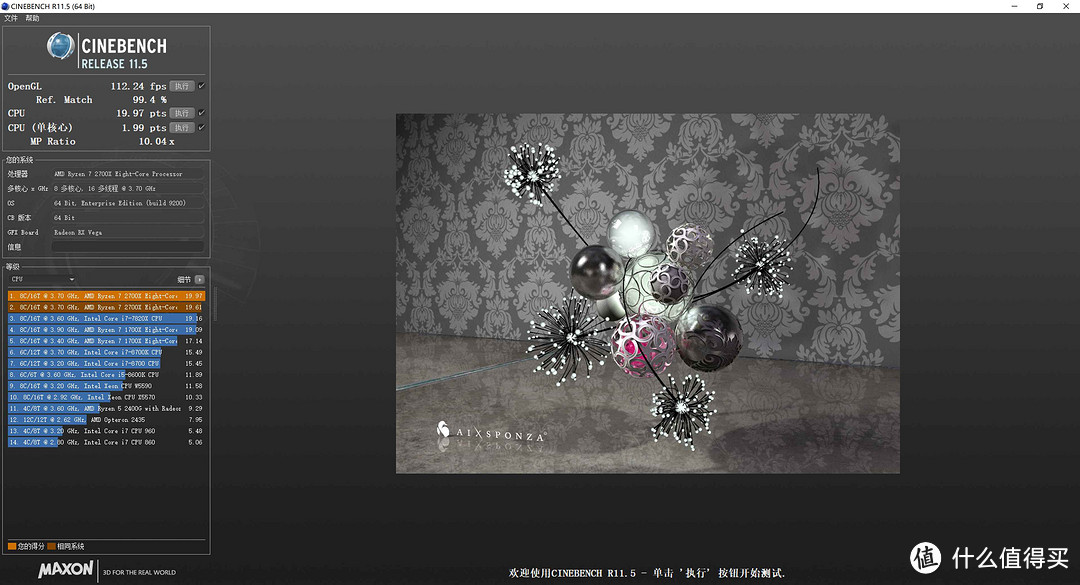Open the 帮助 menu

[32, 18]
